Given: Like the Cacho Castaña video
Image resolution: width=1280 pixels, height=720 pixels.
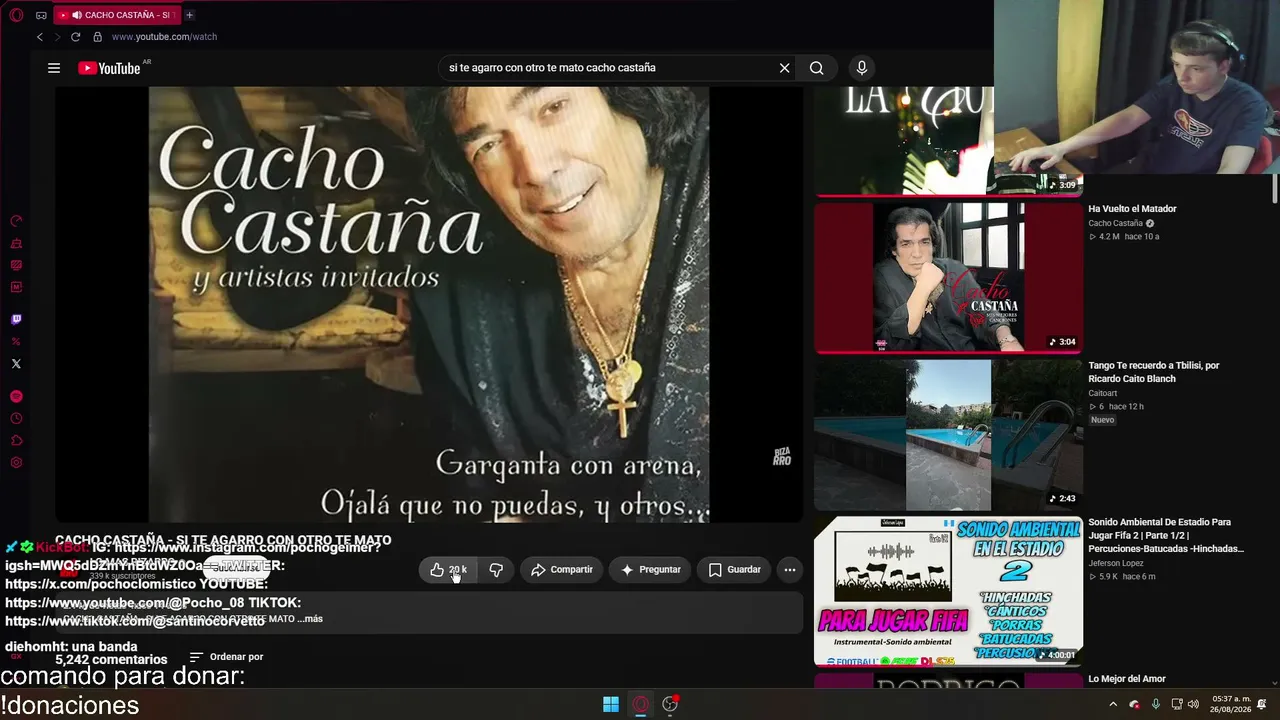Looking at the screenshot, I should click(447, 570).
